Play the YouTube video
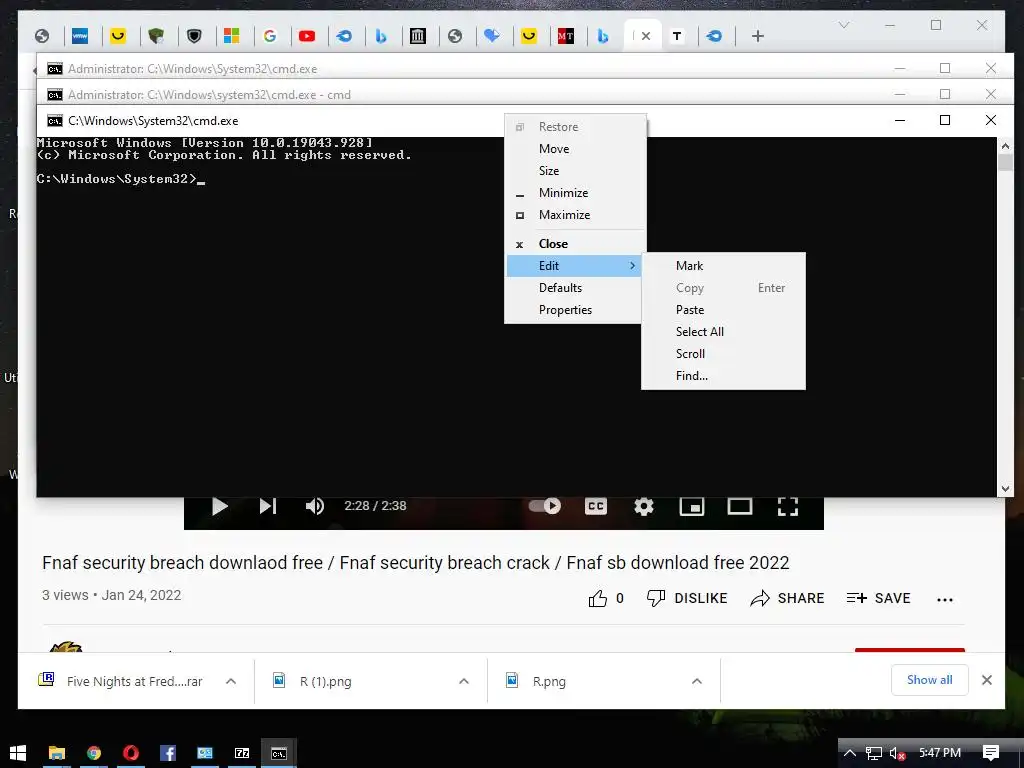Image resolution: width=1024 pixels, height=768 pixels. (219, 506)
